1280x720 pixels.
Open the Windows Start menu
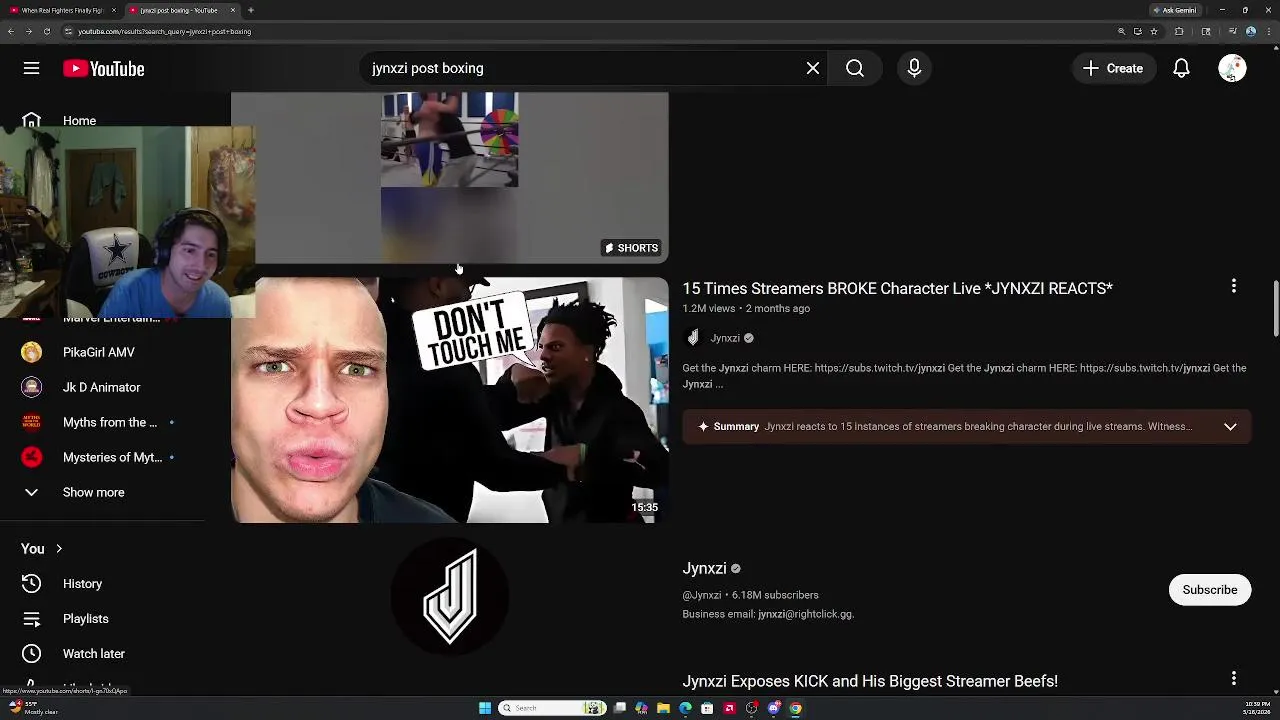pyautogui.click(x=485, y=708)
